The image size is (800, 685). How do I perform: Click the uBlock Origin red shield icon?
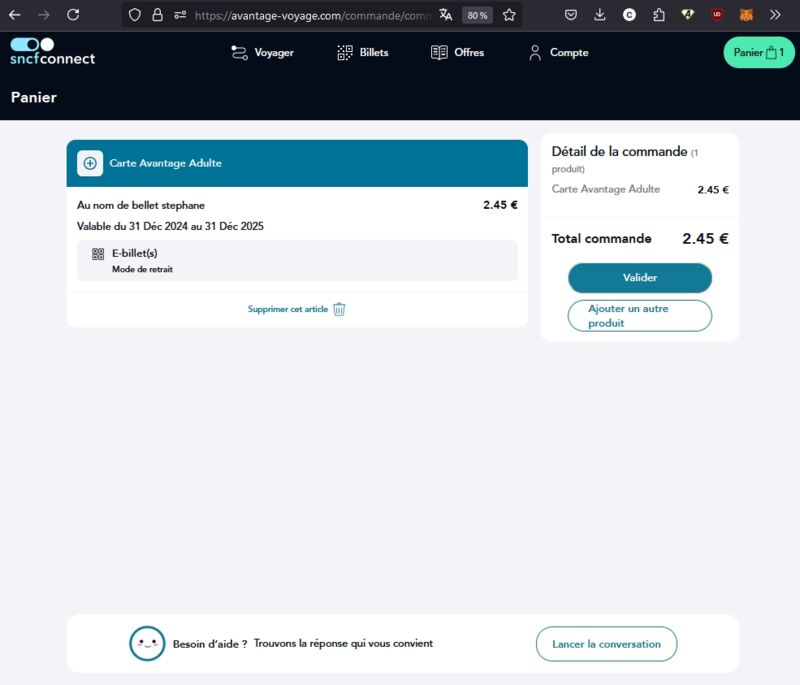pos(717,15)
